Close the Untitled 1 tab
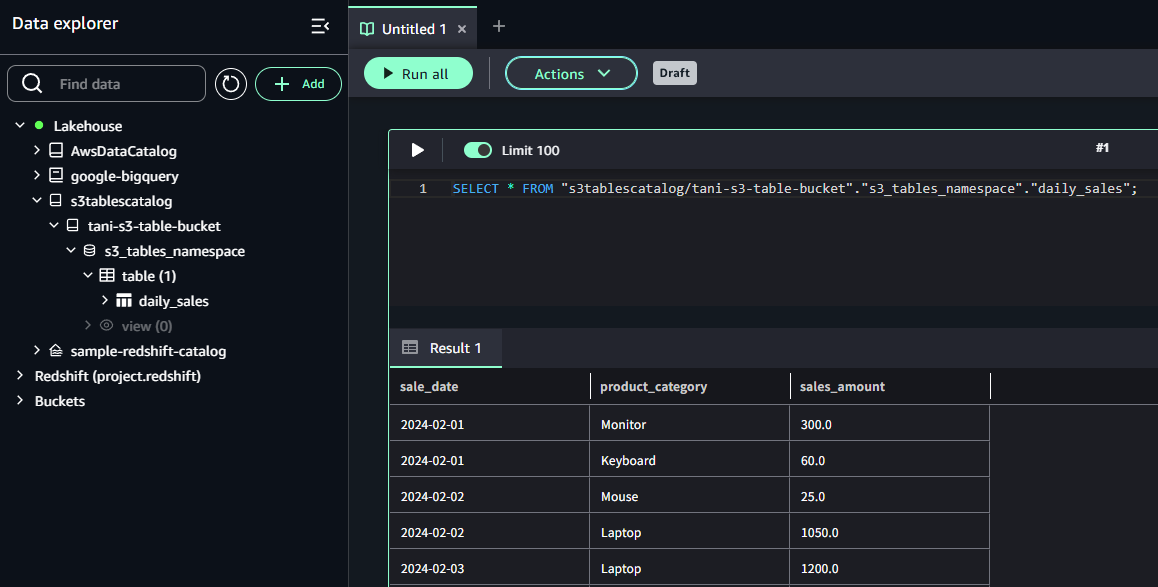 coord(462,29)
